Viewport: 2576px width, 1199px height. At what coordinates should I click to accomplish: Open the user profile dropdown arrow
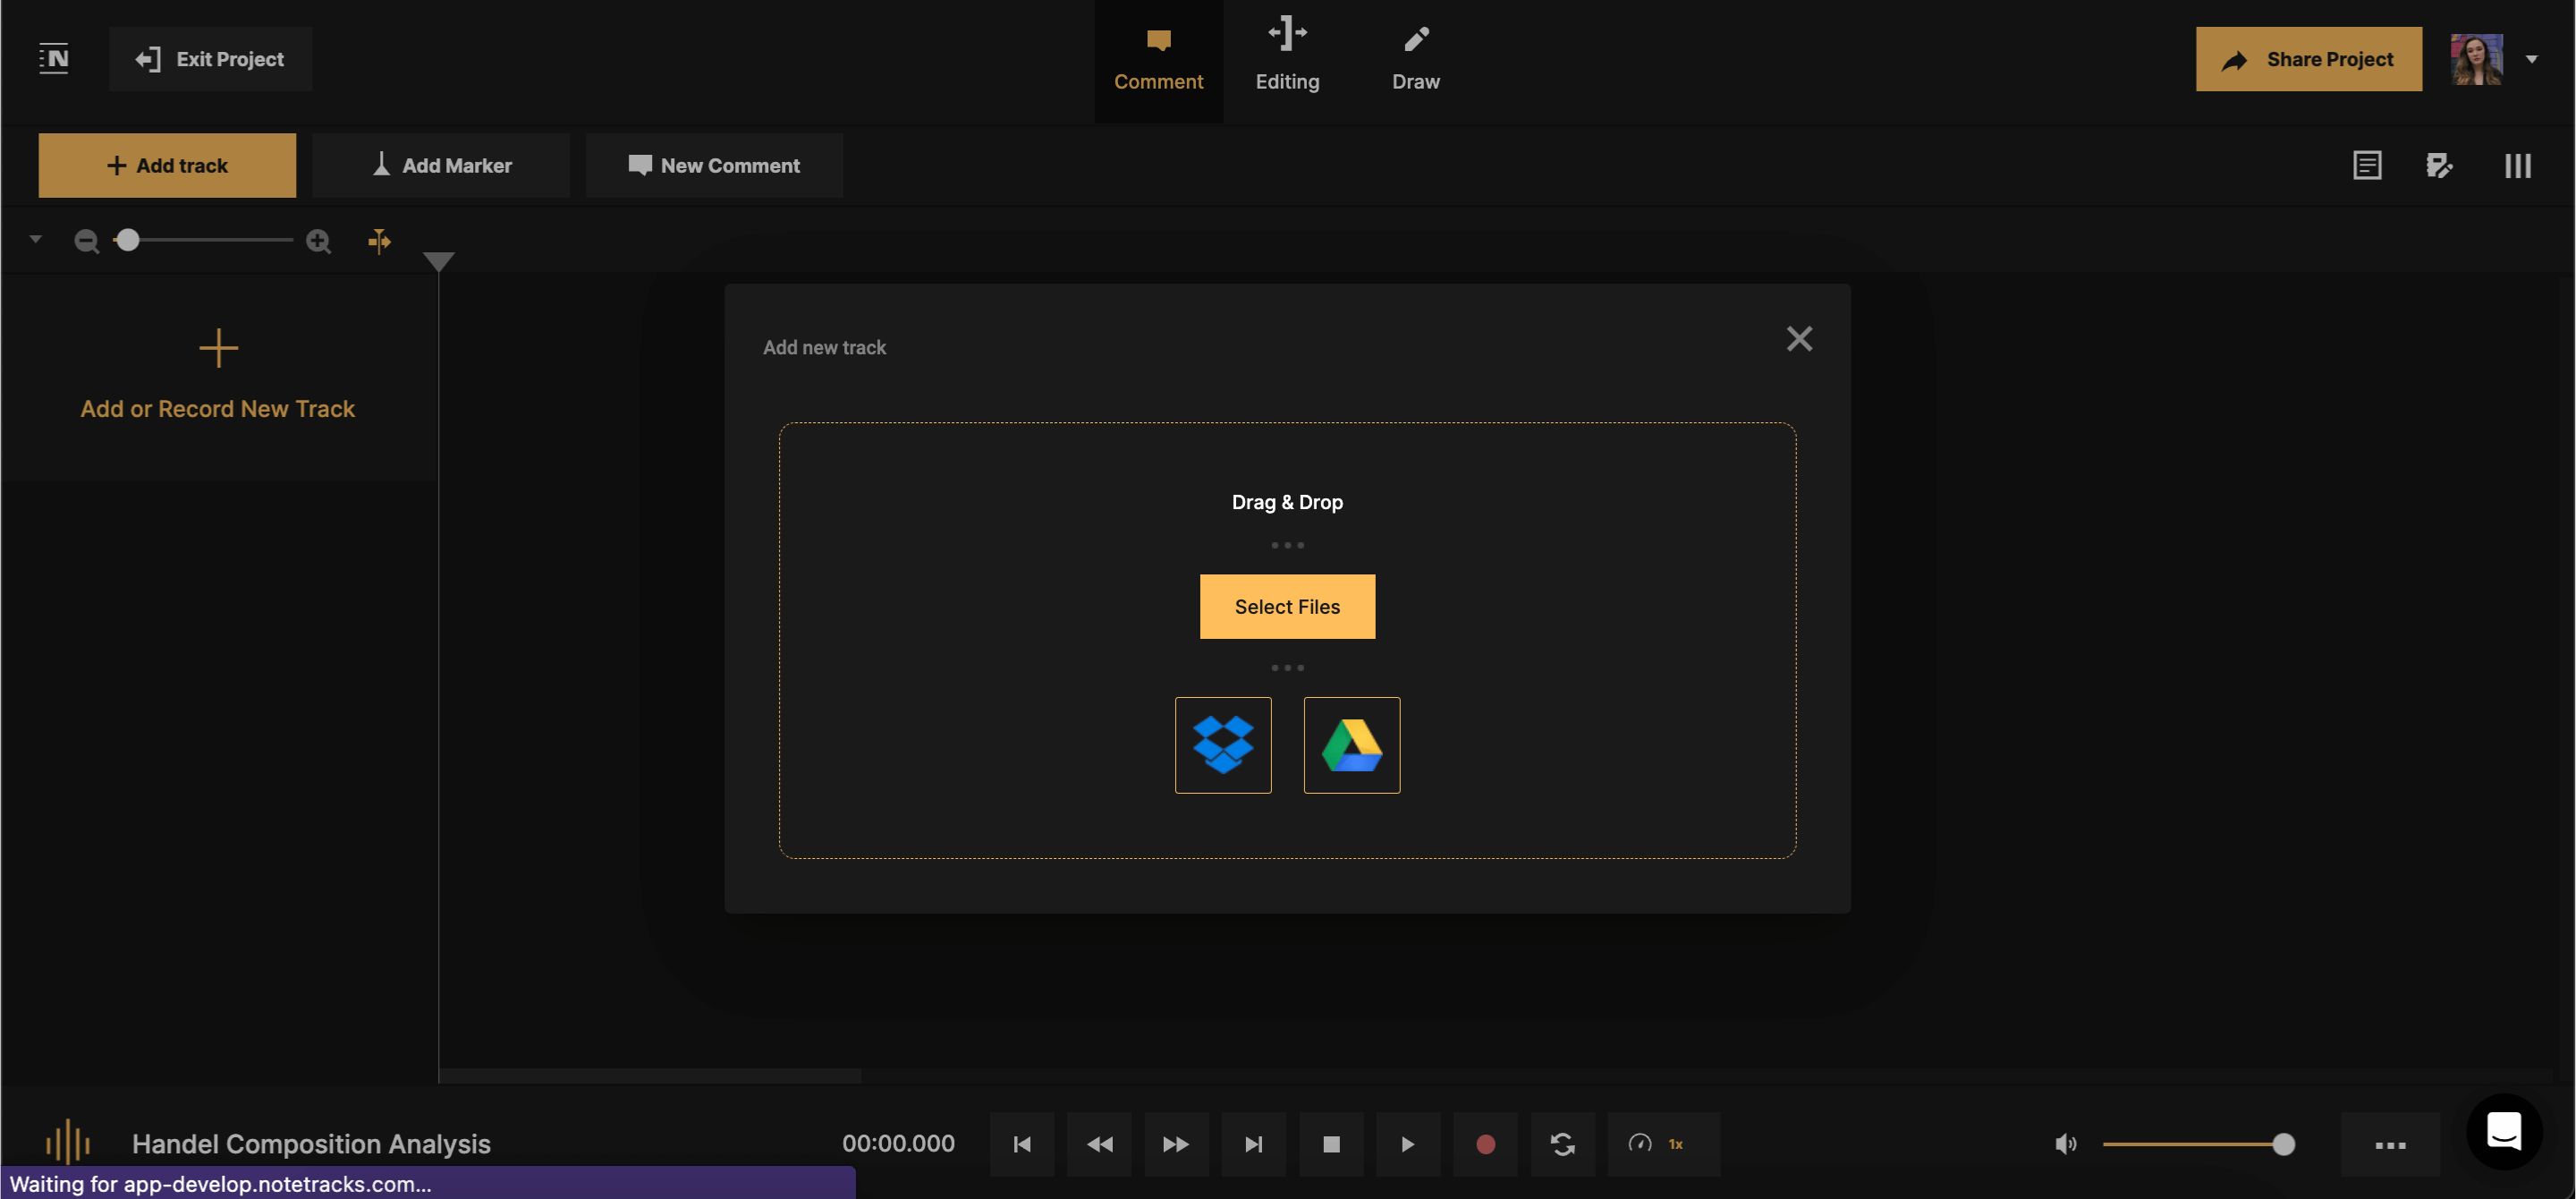[x=2533, y=59]
